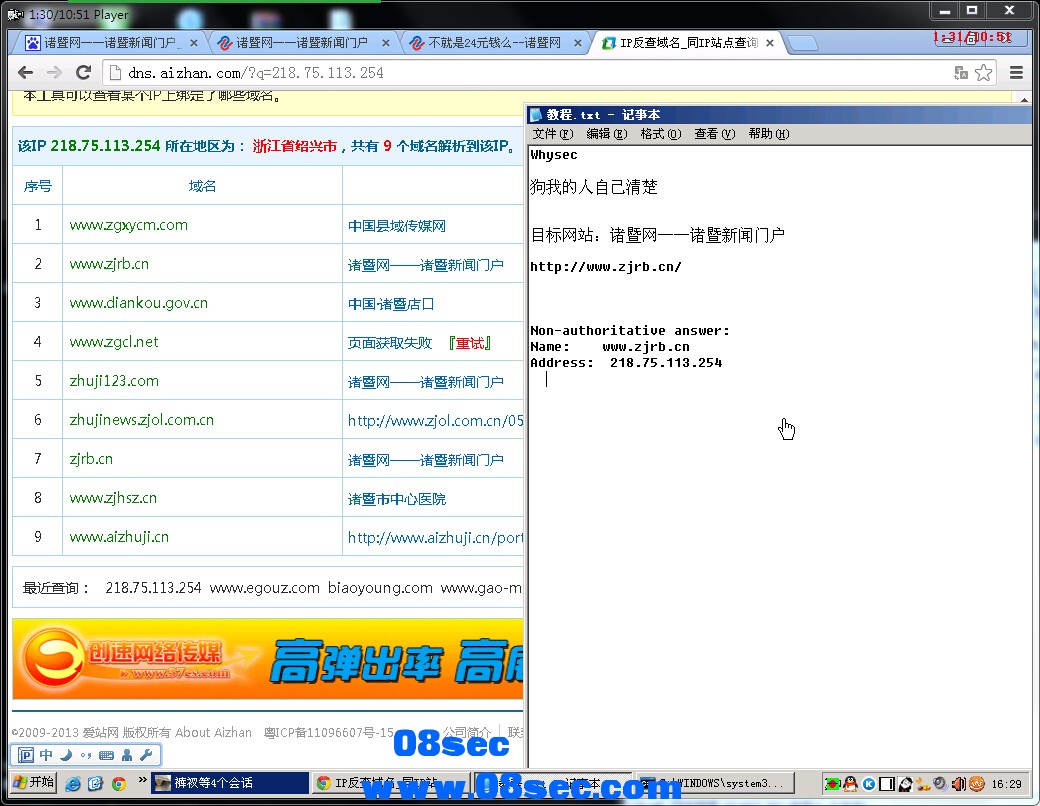Click the 创速网络传媒 banner ad
The image size is (1040, 806).
[267, 659]
